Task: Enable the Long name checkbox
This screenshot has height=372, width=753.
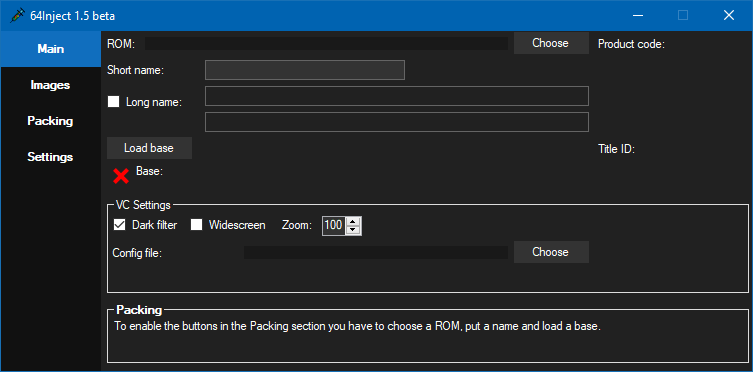Action: [x=113, y=102]
